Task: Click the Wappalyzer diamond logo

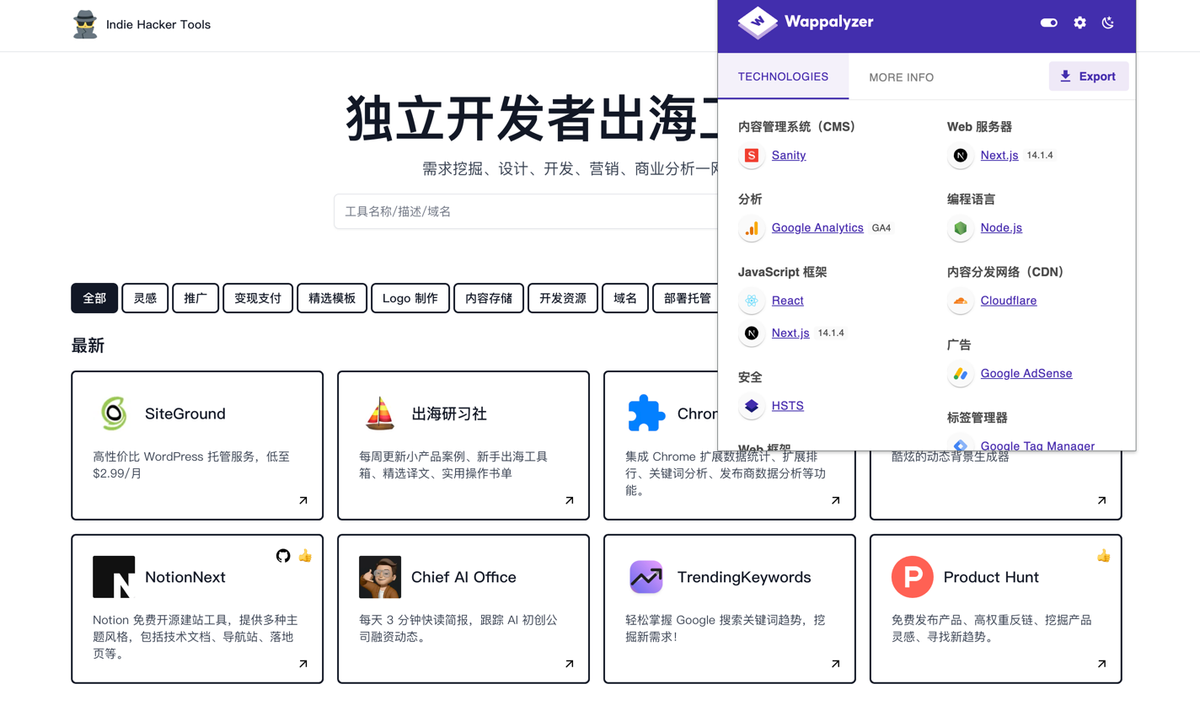Action: 757,22
